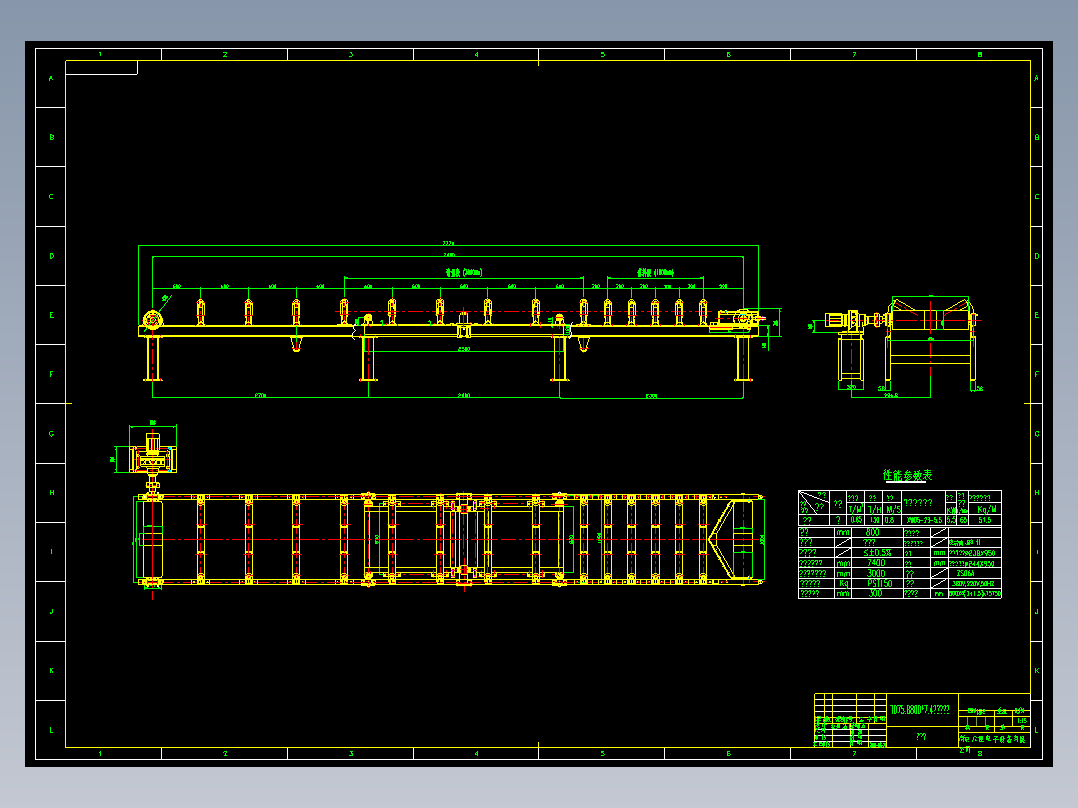Click the head drive unit in elevation view
The image size is (1078, 808).
[x=738, y=320]
